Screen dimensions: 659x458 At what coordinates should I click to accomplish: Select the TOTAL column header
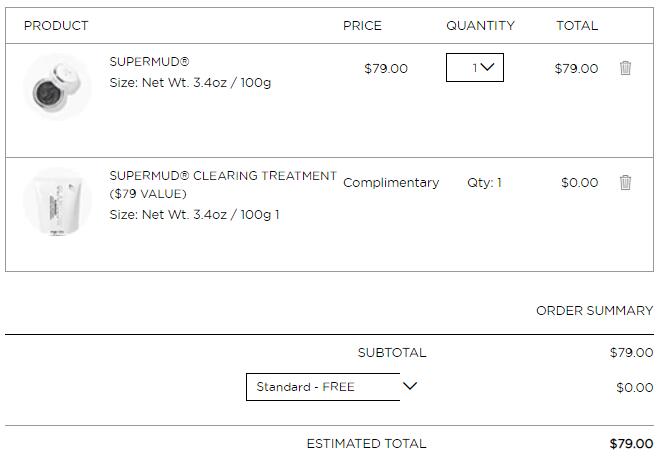[x=577, y=25]
